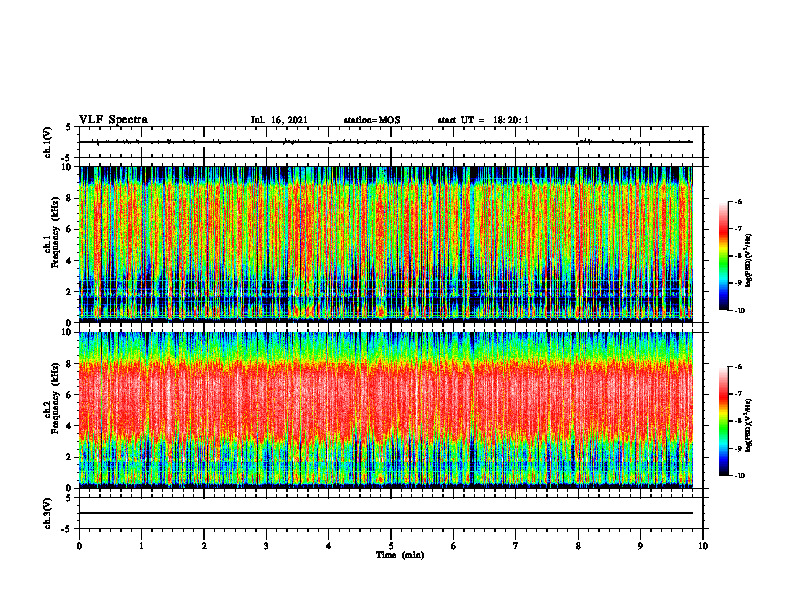Click the date 'Jul 16, 2021' label
Screen dimensions: 792x612
(279, 120)
